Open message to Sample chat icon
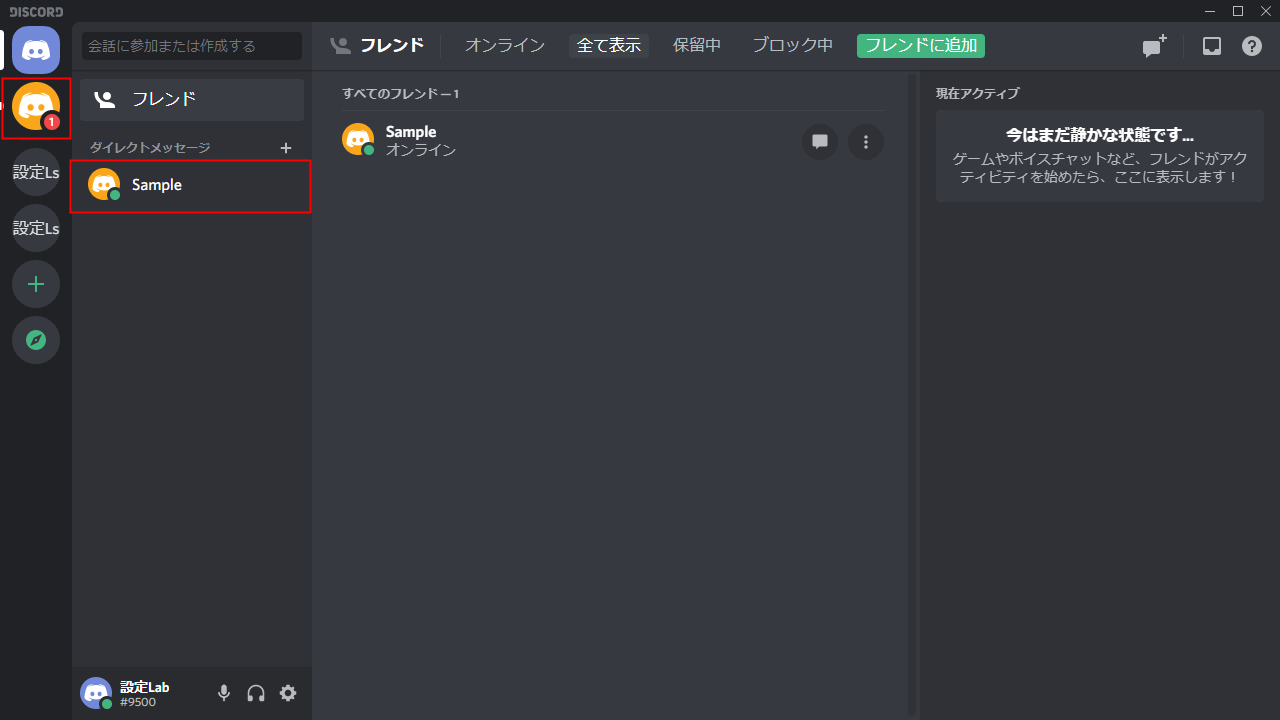This screenshot has height=720, width=1280. pyautogui.click(x=820, y=142)
